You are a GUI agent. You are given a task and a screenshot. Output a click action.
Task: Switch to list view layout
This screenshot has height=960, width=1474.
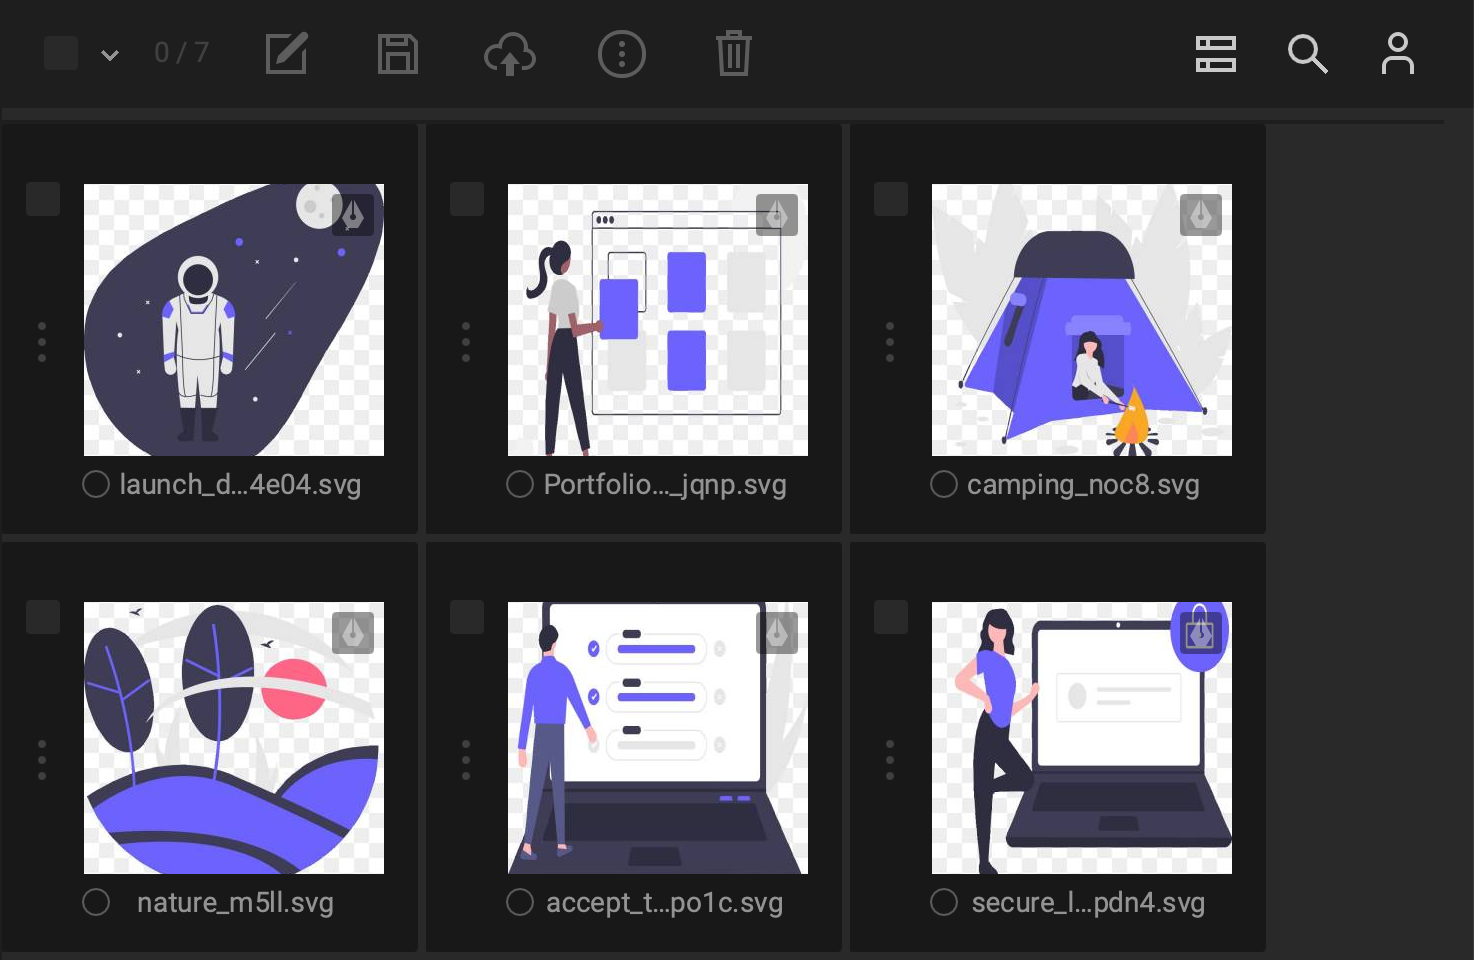pyautogui.click(x=1215, y=54)
